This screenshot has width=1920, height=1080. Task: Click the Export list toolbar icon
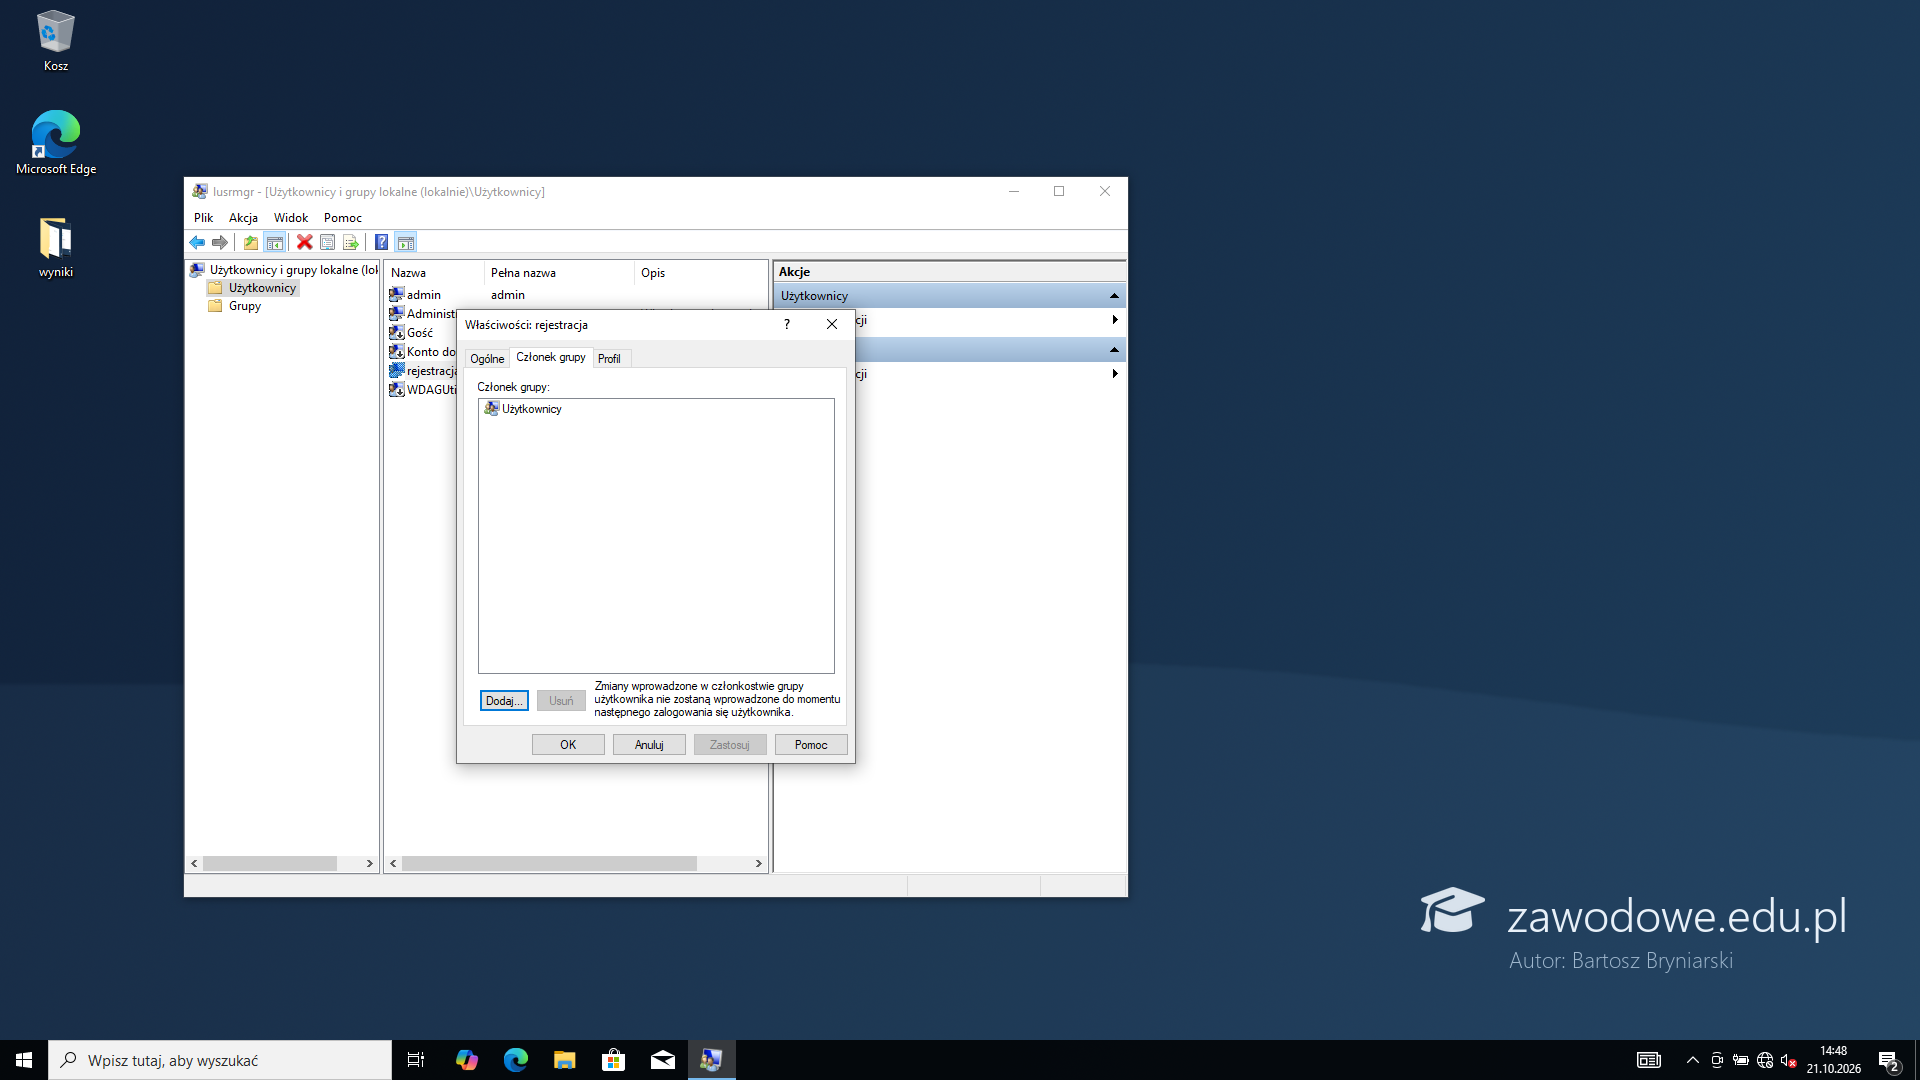point(350,242)
